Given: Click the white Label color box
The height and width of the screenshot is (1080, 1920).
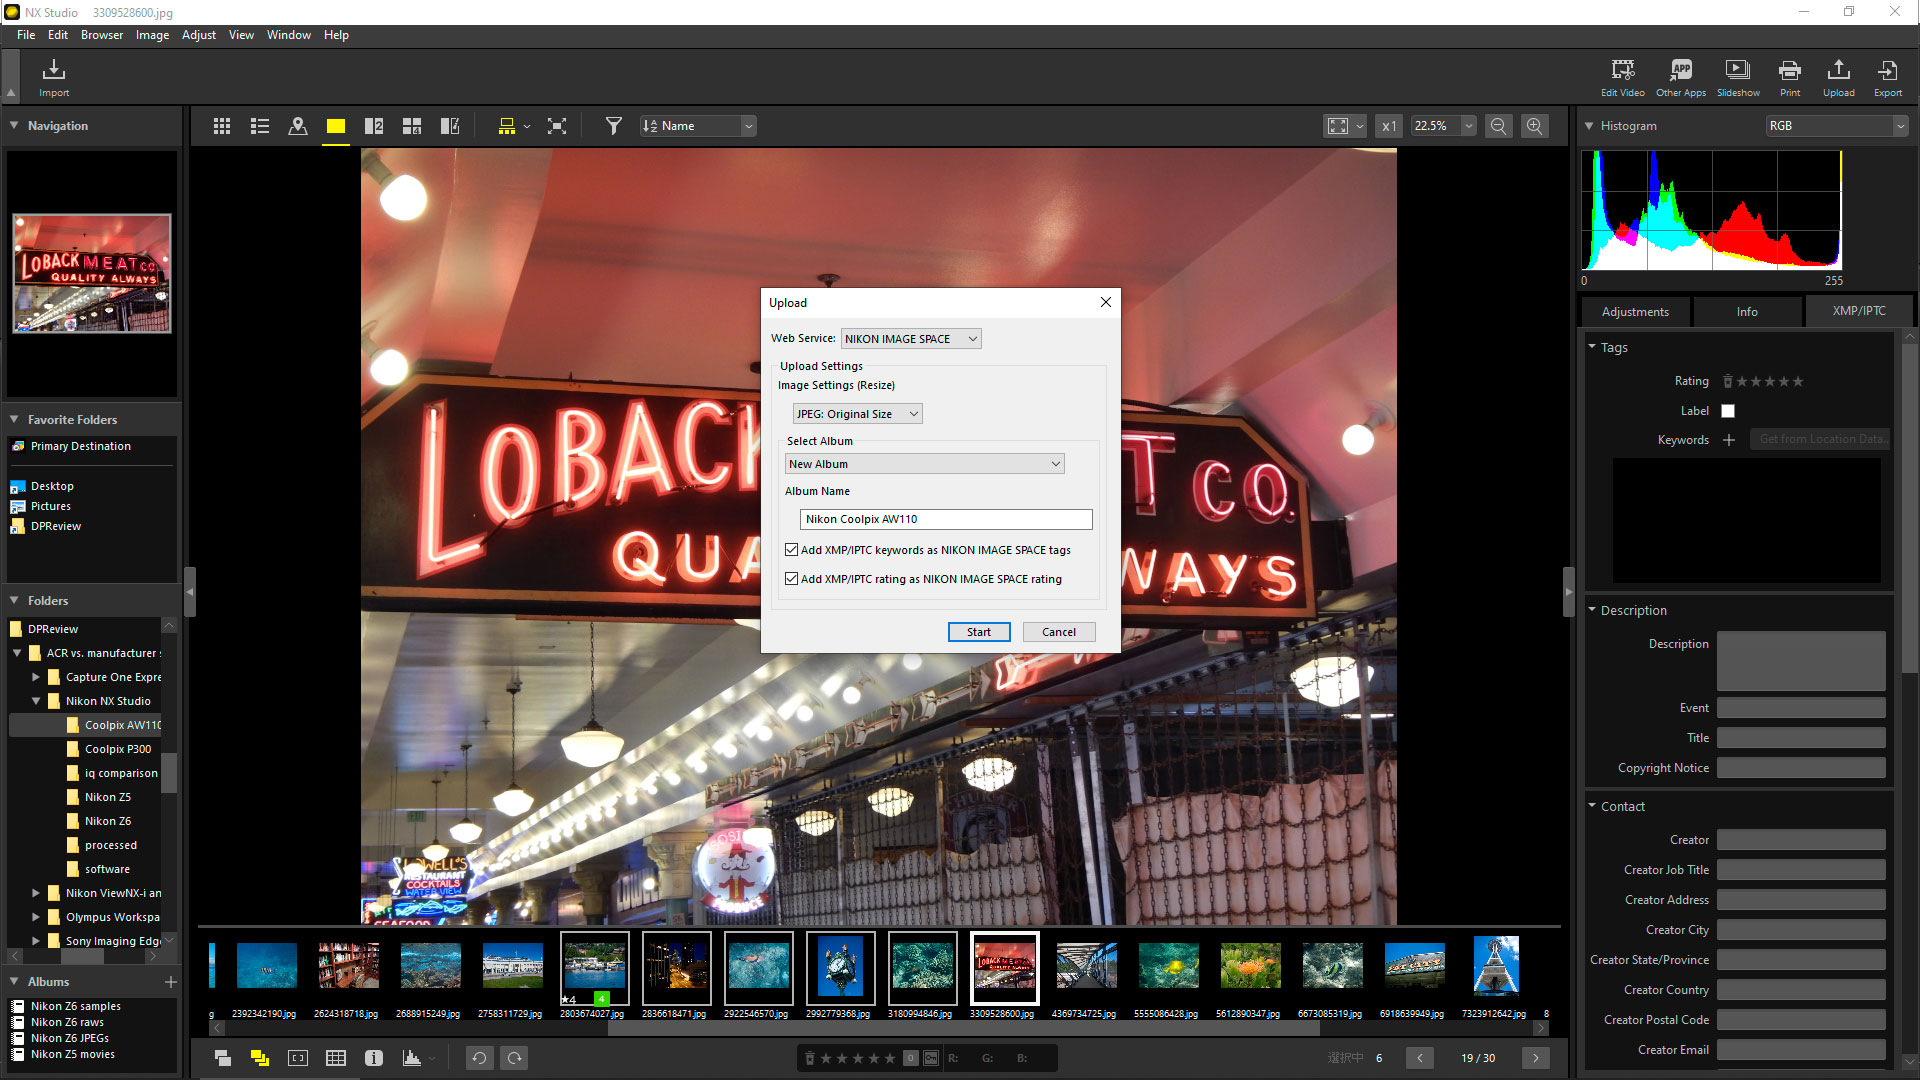Looking at the screenshot, I should click(x=1728, y=411).
